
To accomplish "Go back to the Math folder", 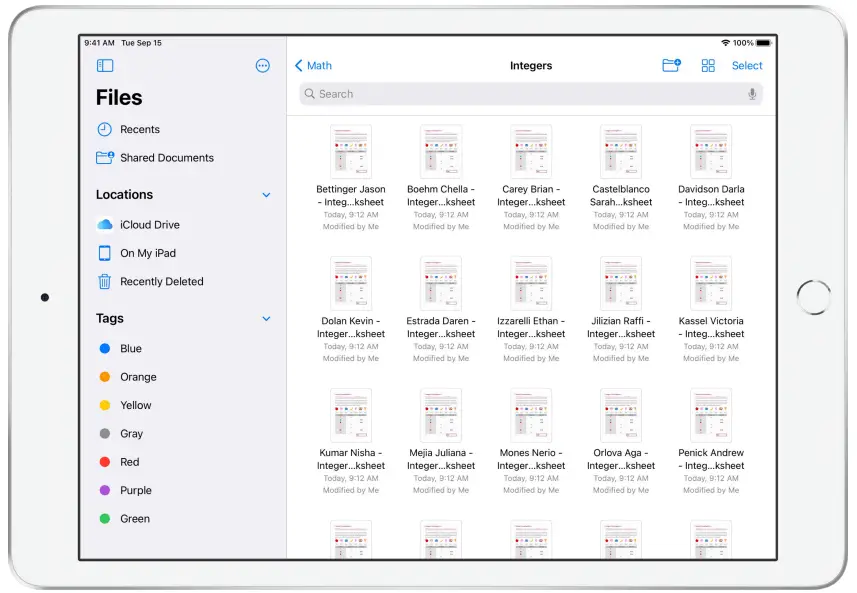I will click(x=313, y=66).
